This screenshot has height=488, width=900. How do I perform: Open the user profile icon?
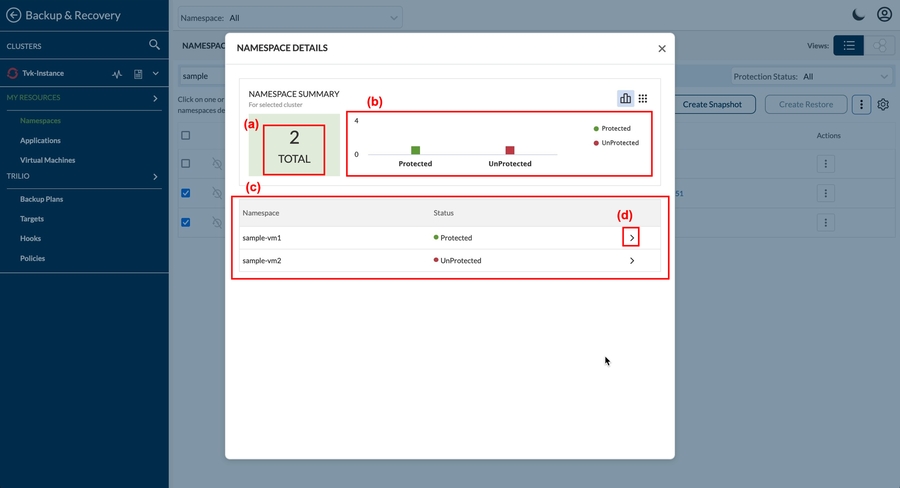pos(884,15)
